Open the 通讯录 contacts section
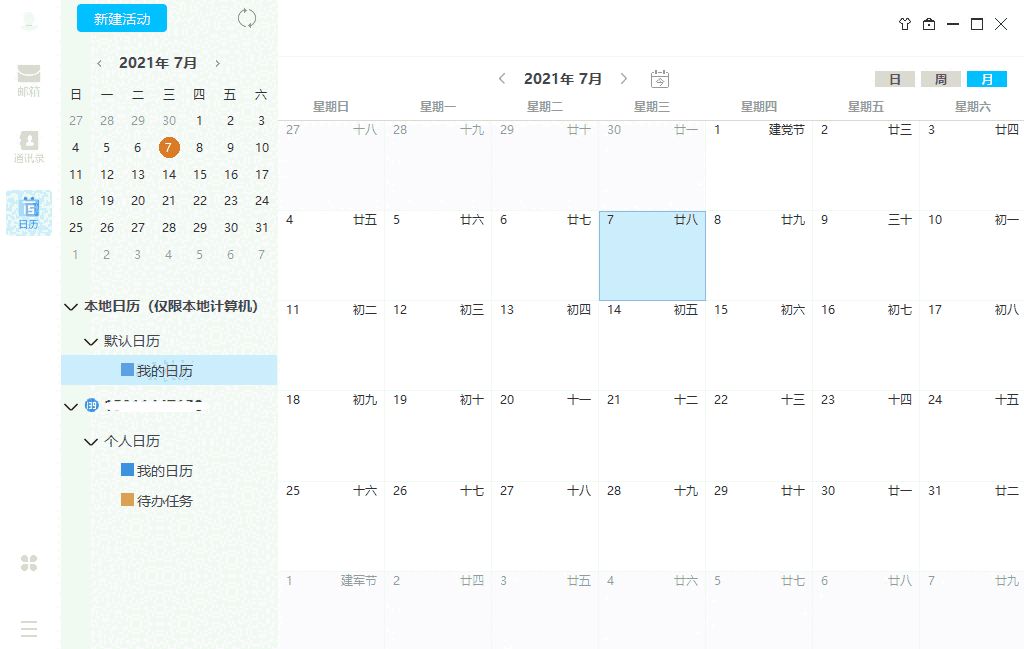The height and width of the screenshot is (649, 1024). click(x=28, y=140)
